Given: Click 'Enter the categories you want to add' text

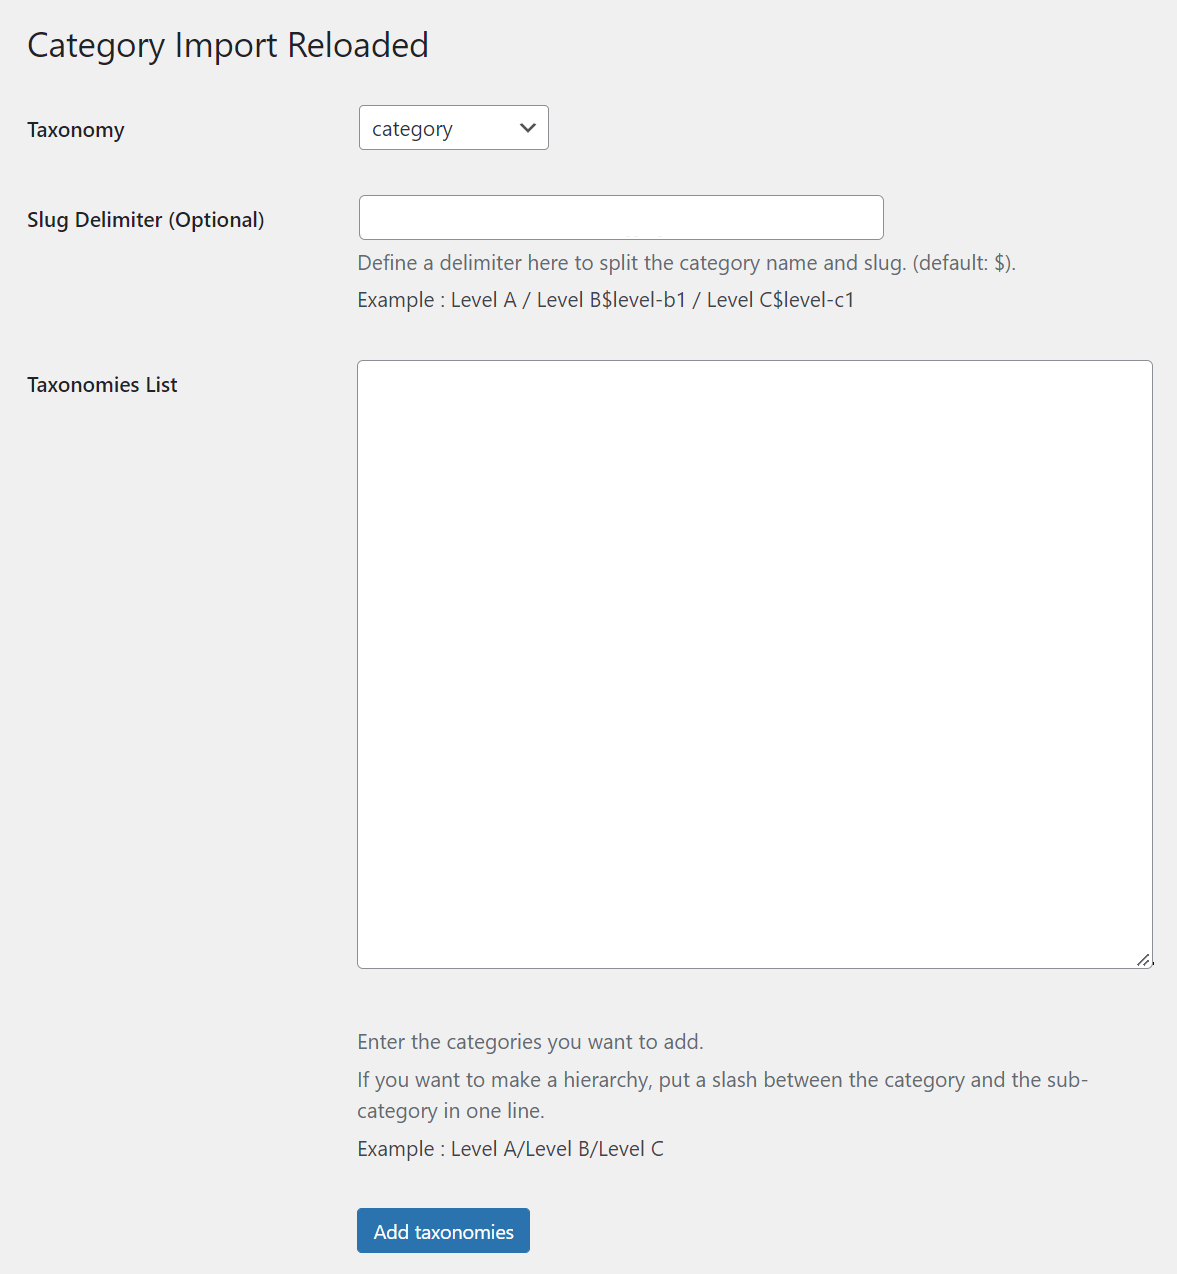Looking at the screenshot, I should coord(530,1042).
